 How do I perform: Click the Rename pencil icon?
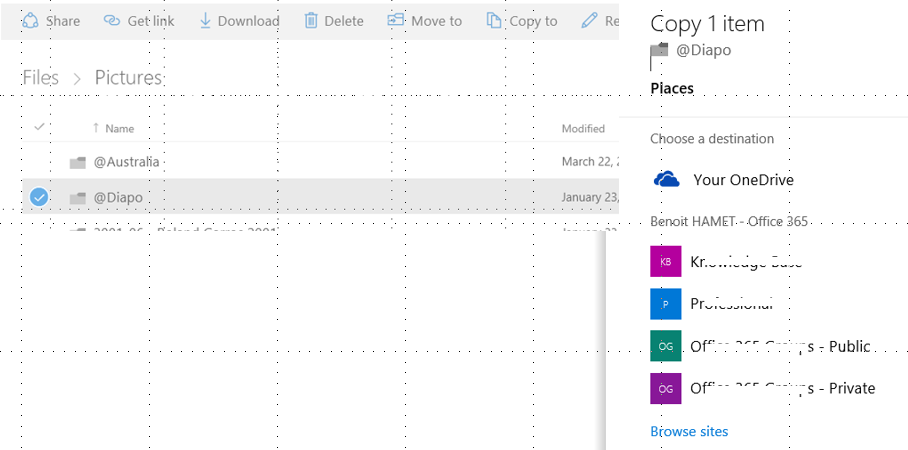[590, 20]
